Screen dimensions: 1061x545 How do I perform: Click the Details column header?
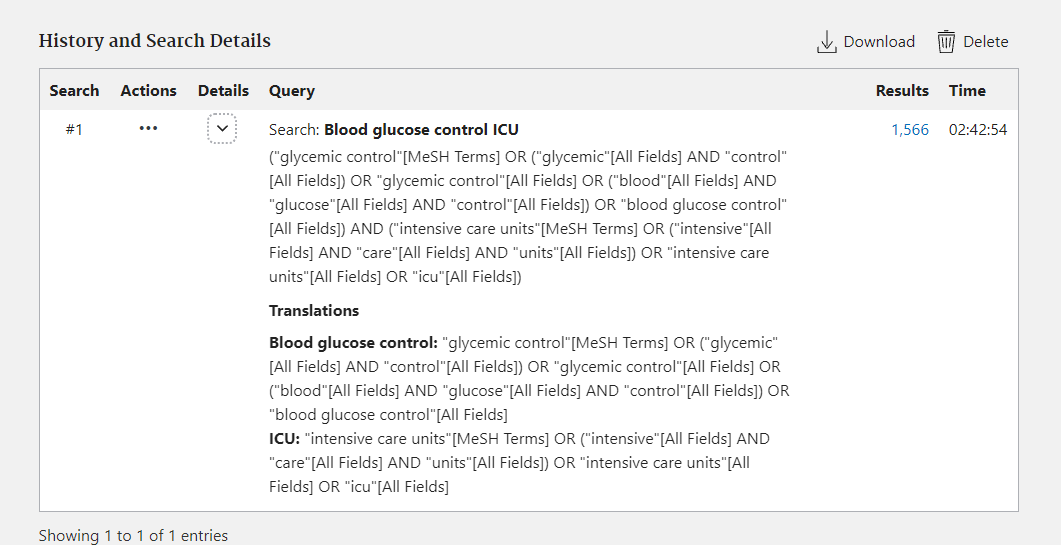(223, 90)
